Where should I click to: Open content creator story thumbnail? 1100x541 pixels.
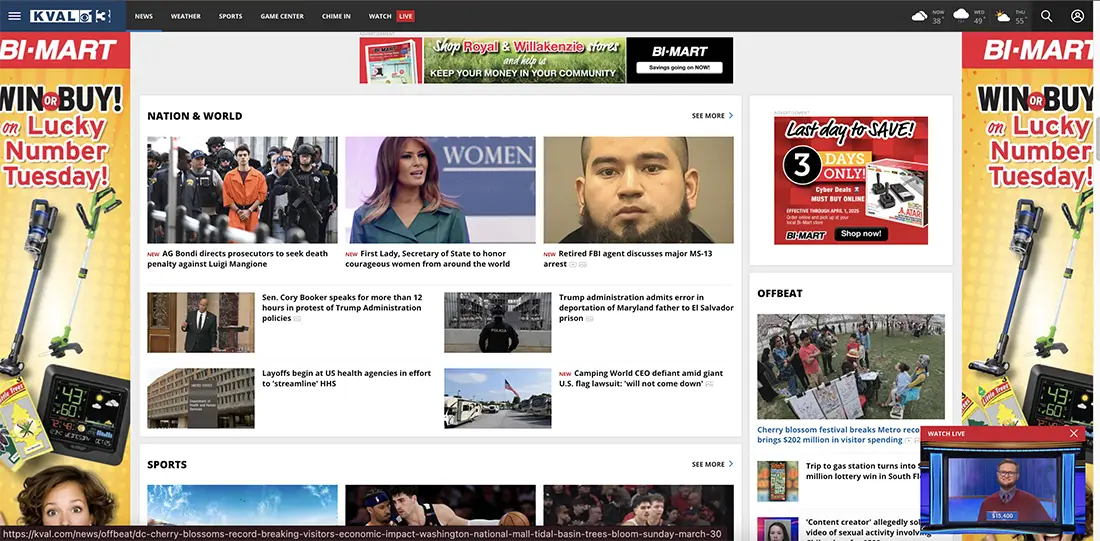point(777,528)
